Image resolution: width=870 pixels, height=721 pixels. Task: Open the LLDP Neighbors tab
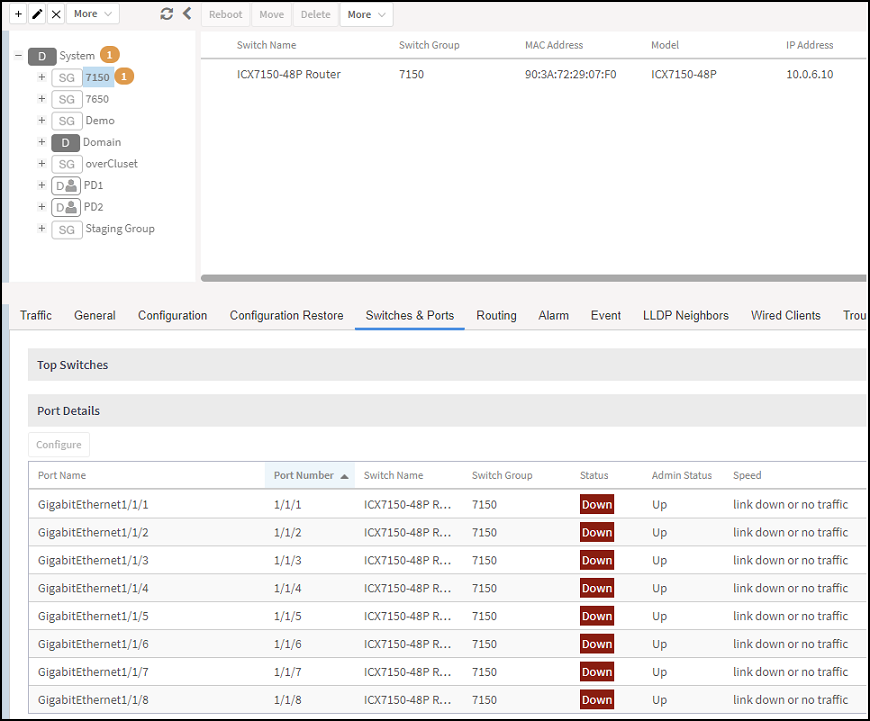pyautogui.click(x=685, y=315)
